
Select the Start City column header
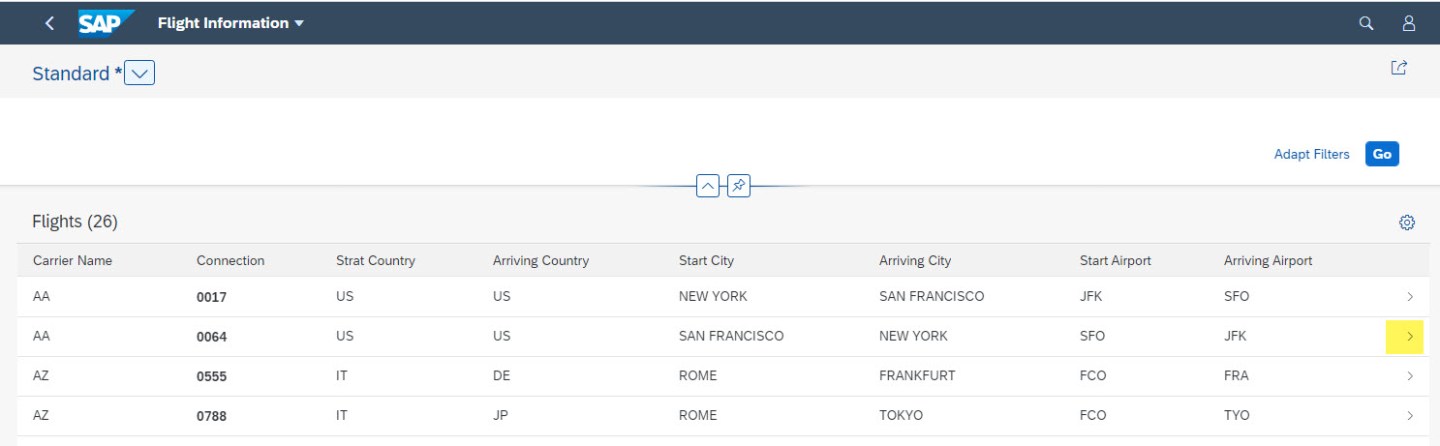click(x=706, y=261)
